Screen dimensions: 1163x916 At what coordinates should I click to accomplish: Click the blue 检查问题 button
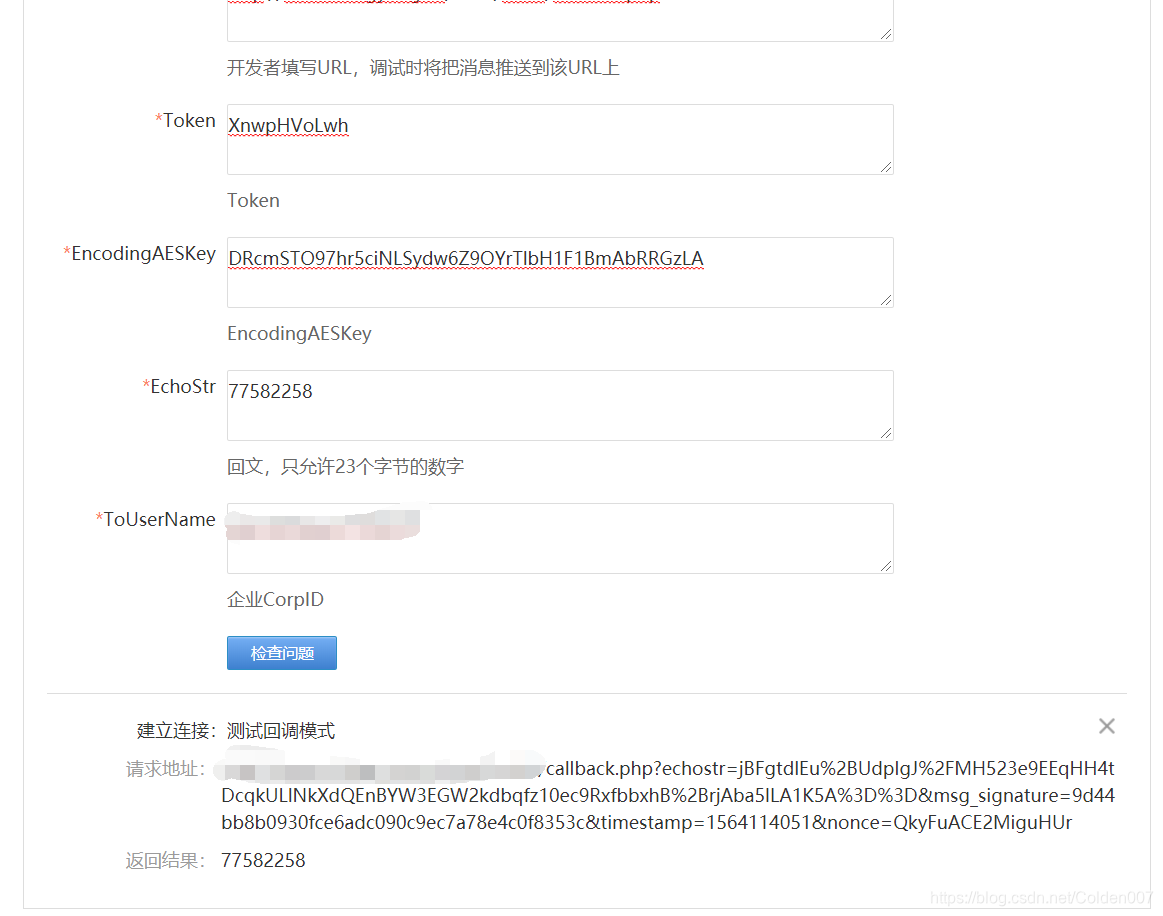pos(282,653)
